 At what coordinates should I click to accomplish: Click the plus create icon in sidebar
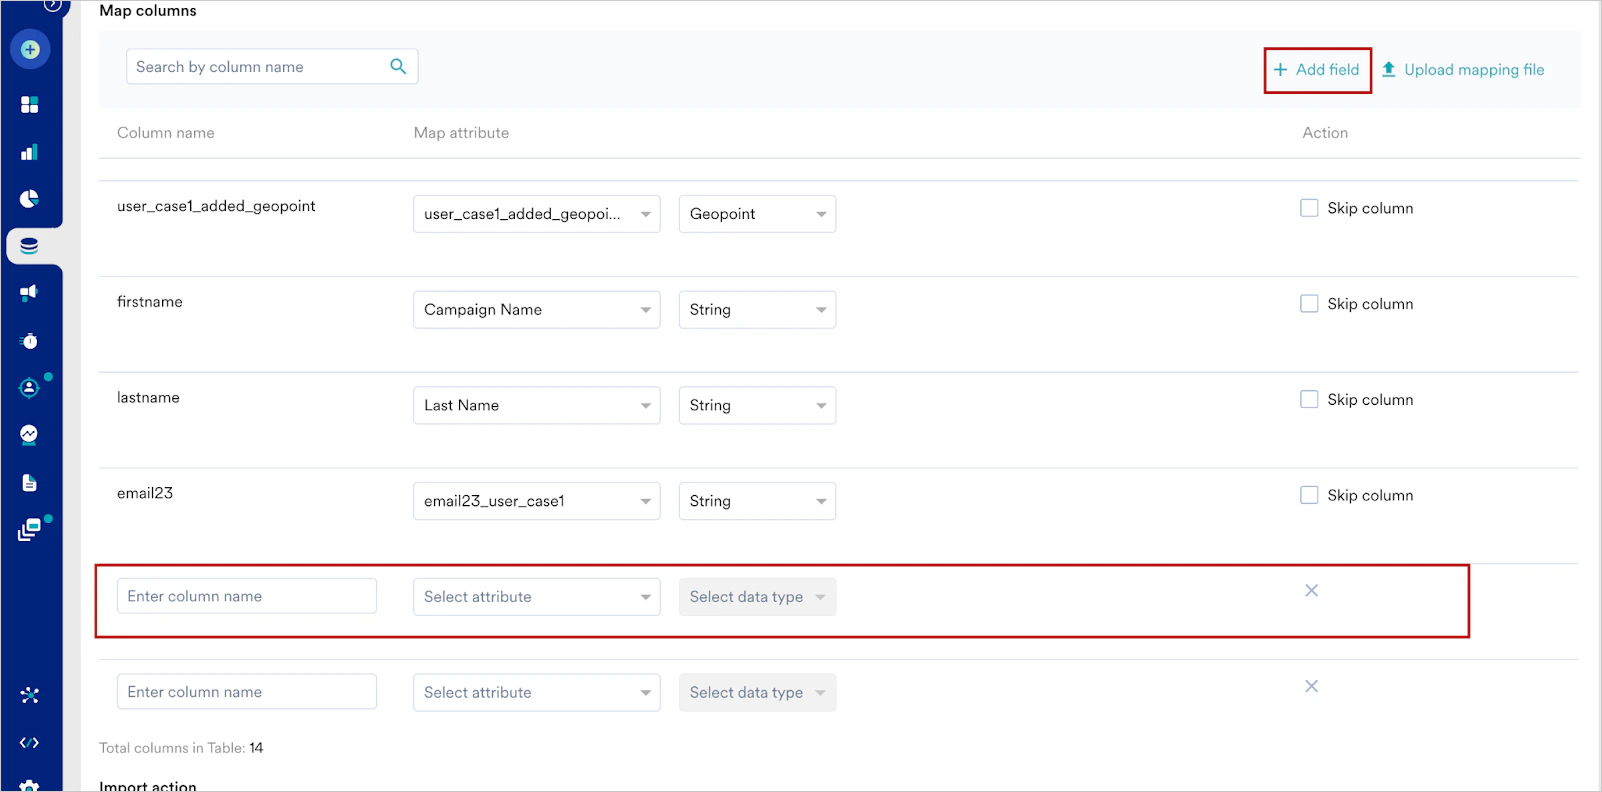[x=30, y=49]
